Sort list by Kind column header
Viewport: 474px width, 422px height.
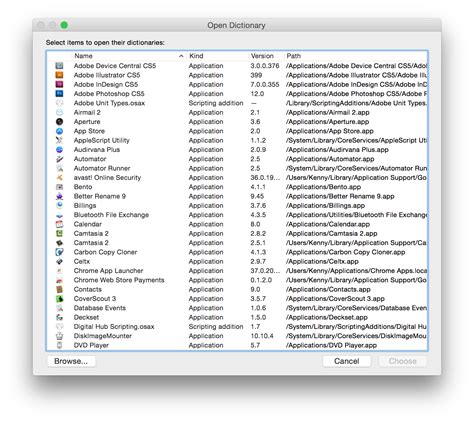tap(196, 56)
